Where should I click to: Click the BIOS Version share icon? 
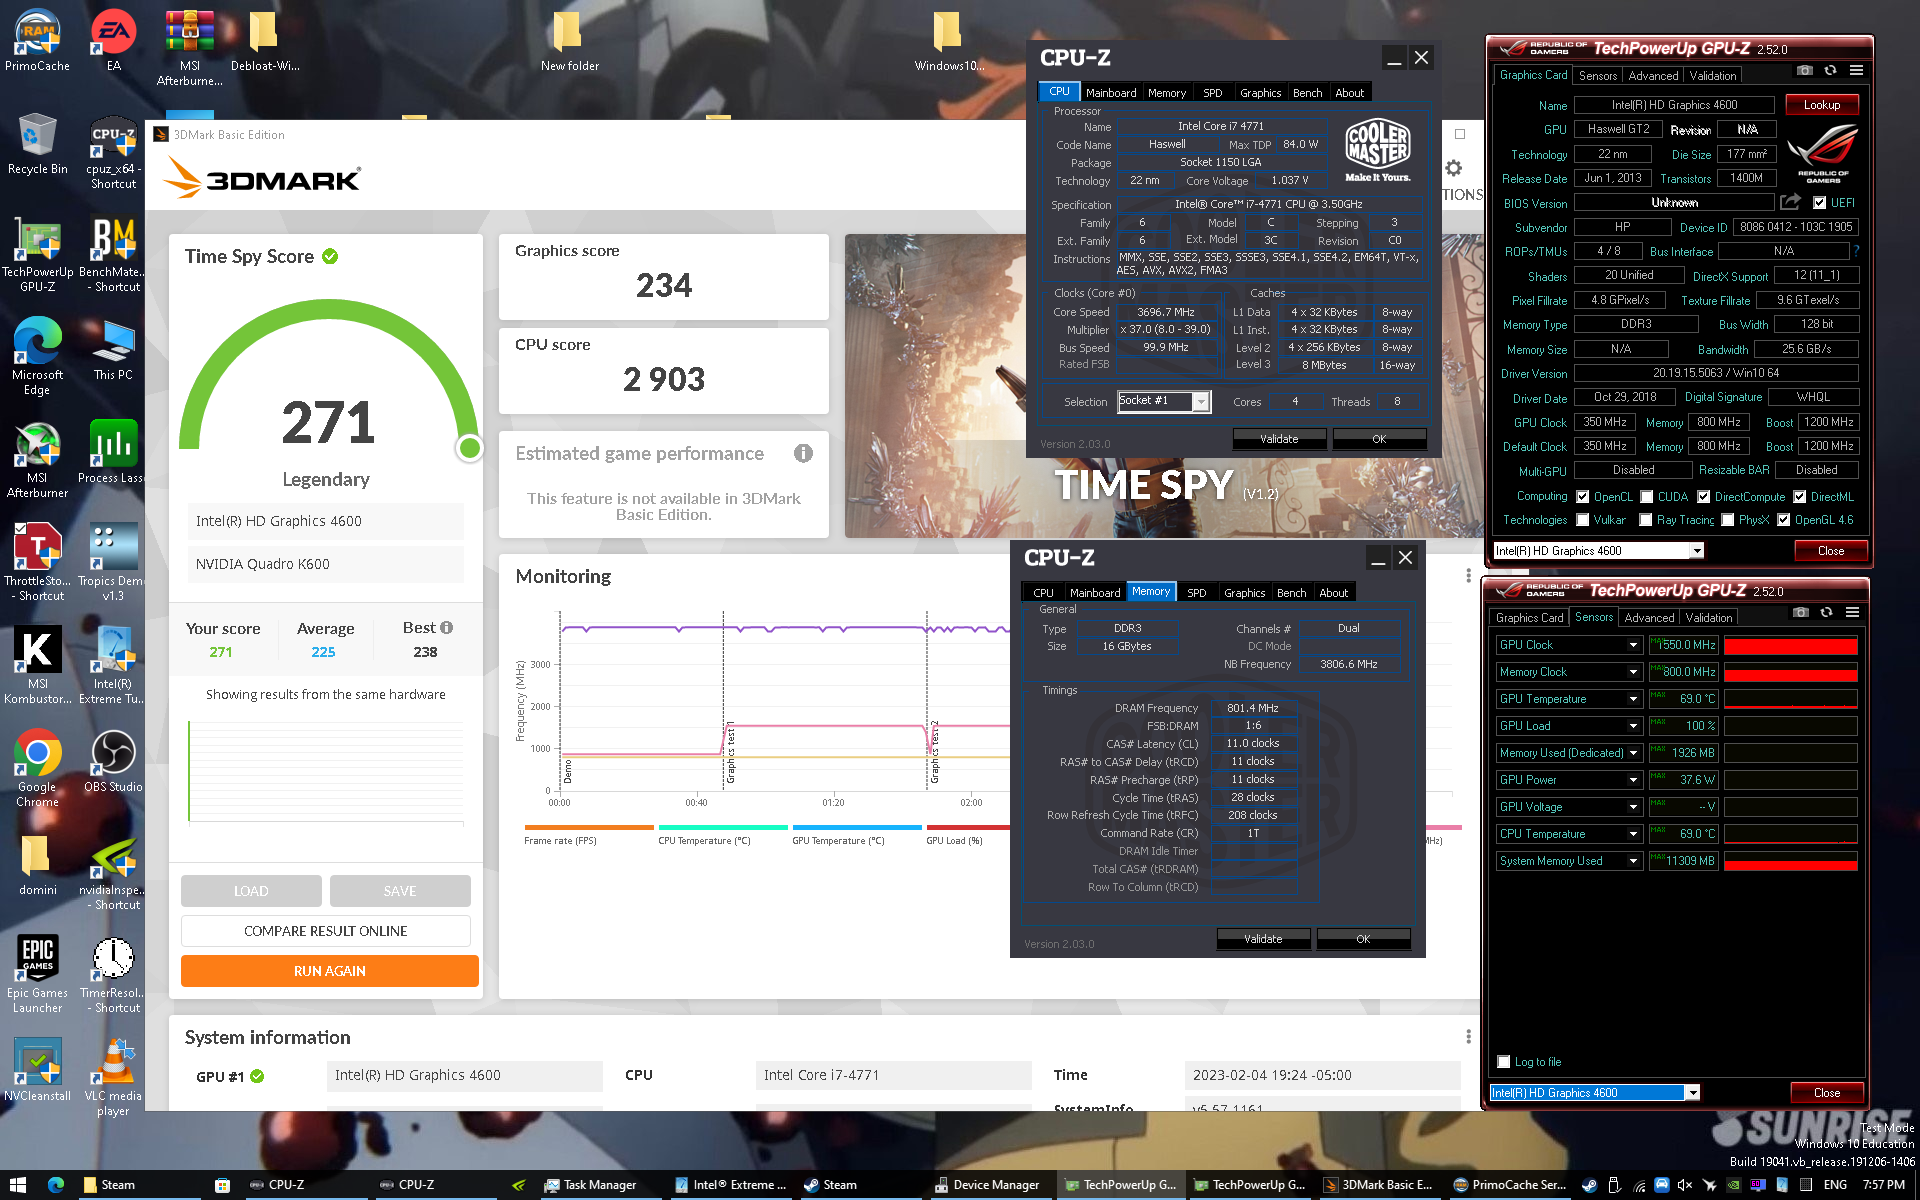pyautogui.click(x=1790, y=202)
